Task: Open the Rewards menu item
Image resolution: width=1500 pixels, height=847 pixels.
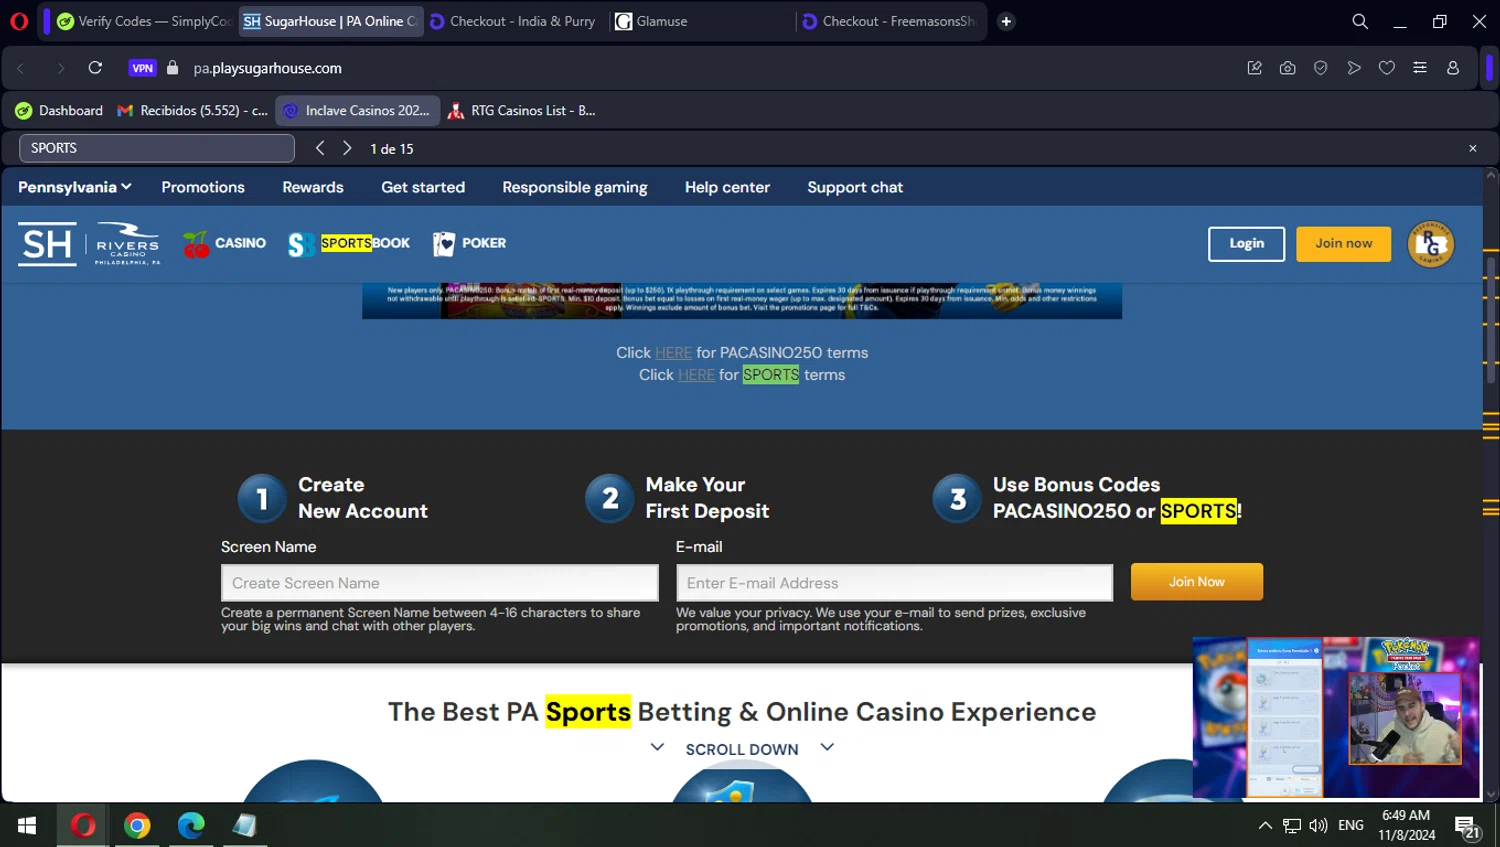Action: [x=313, y=187]
